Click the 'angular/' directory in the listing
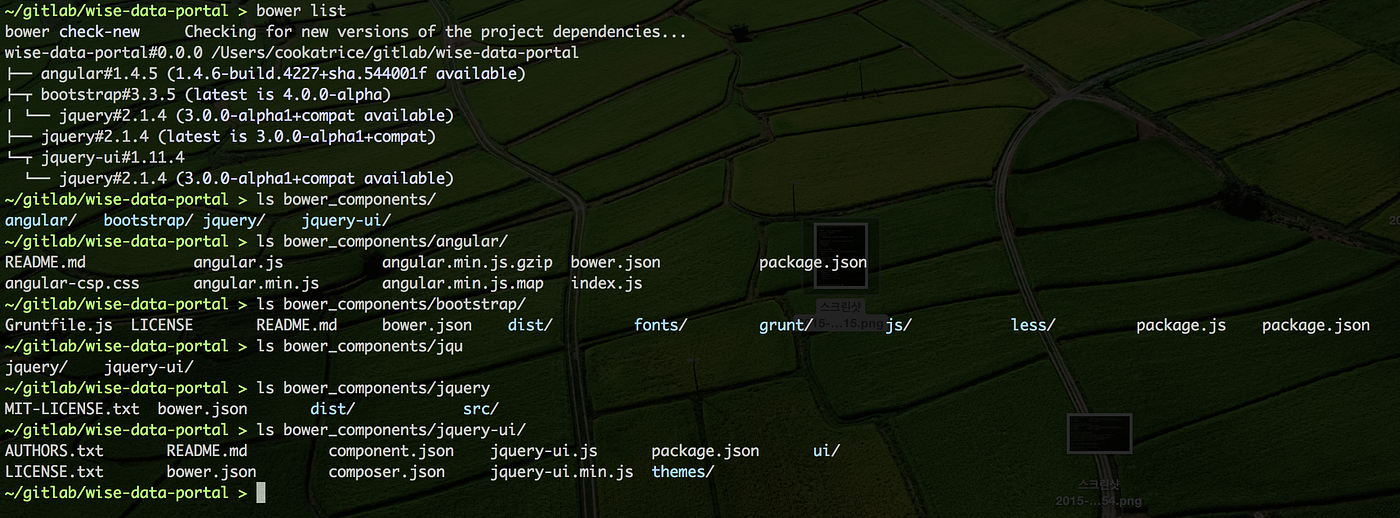 tap(41, 221)
